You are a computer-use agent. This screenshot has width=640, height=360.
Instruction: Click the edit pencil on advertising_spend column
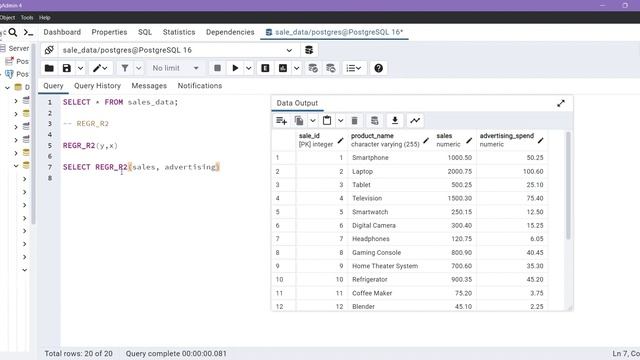click(x=540, y=140)
